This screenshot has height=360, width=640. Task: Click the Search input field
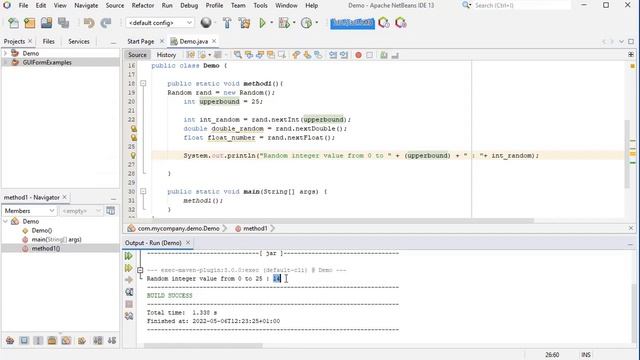point(522,5)
